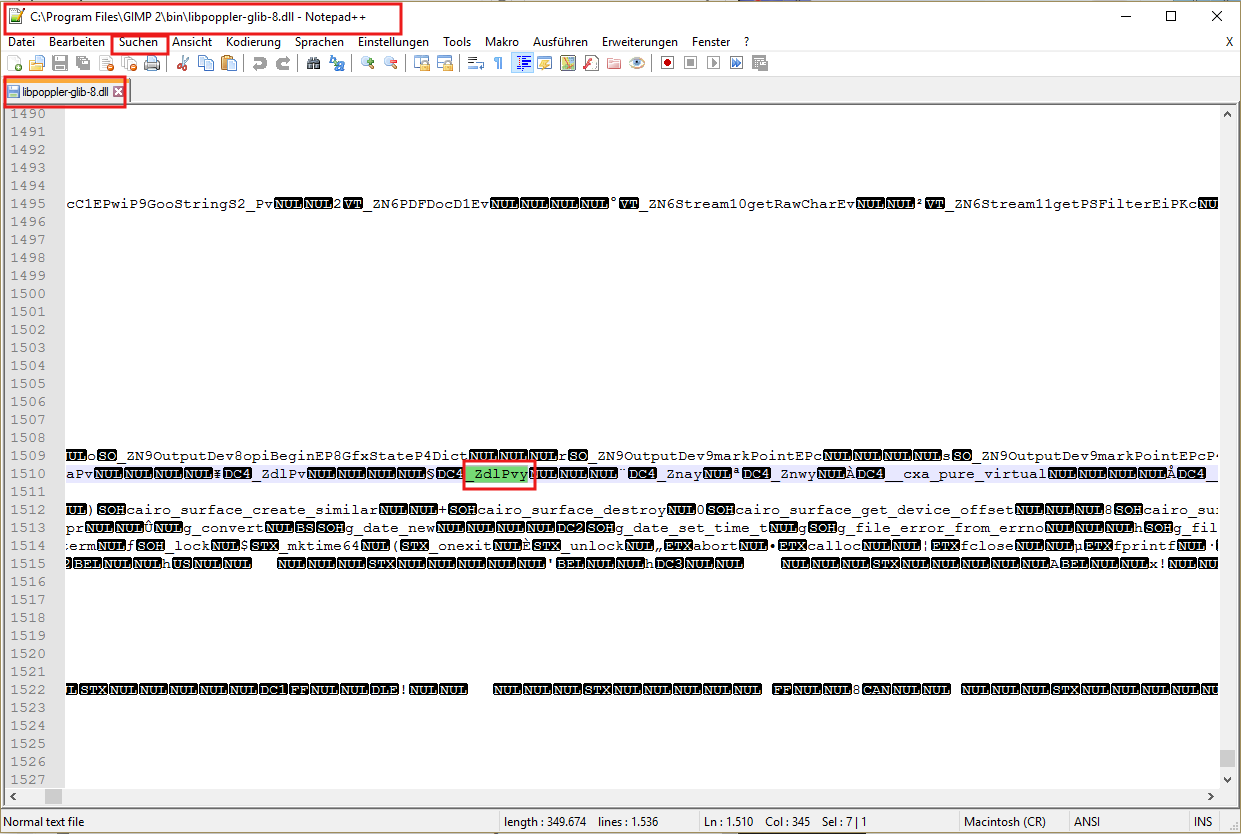
Task: Click the horizontal scrollbar thumb
Action: pos(52,796)
